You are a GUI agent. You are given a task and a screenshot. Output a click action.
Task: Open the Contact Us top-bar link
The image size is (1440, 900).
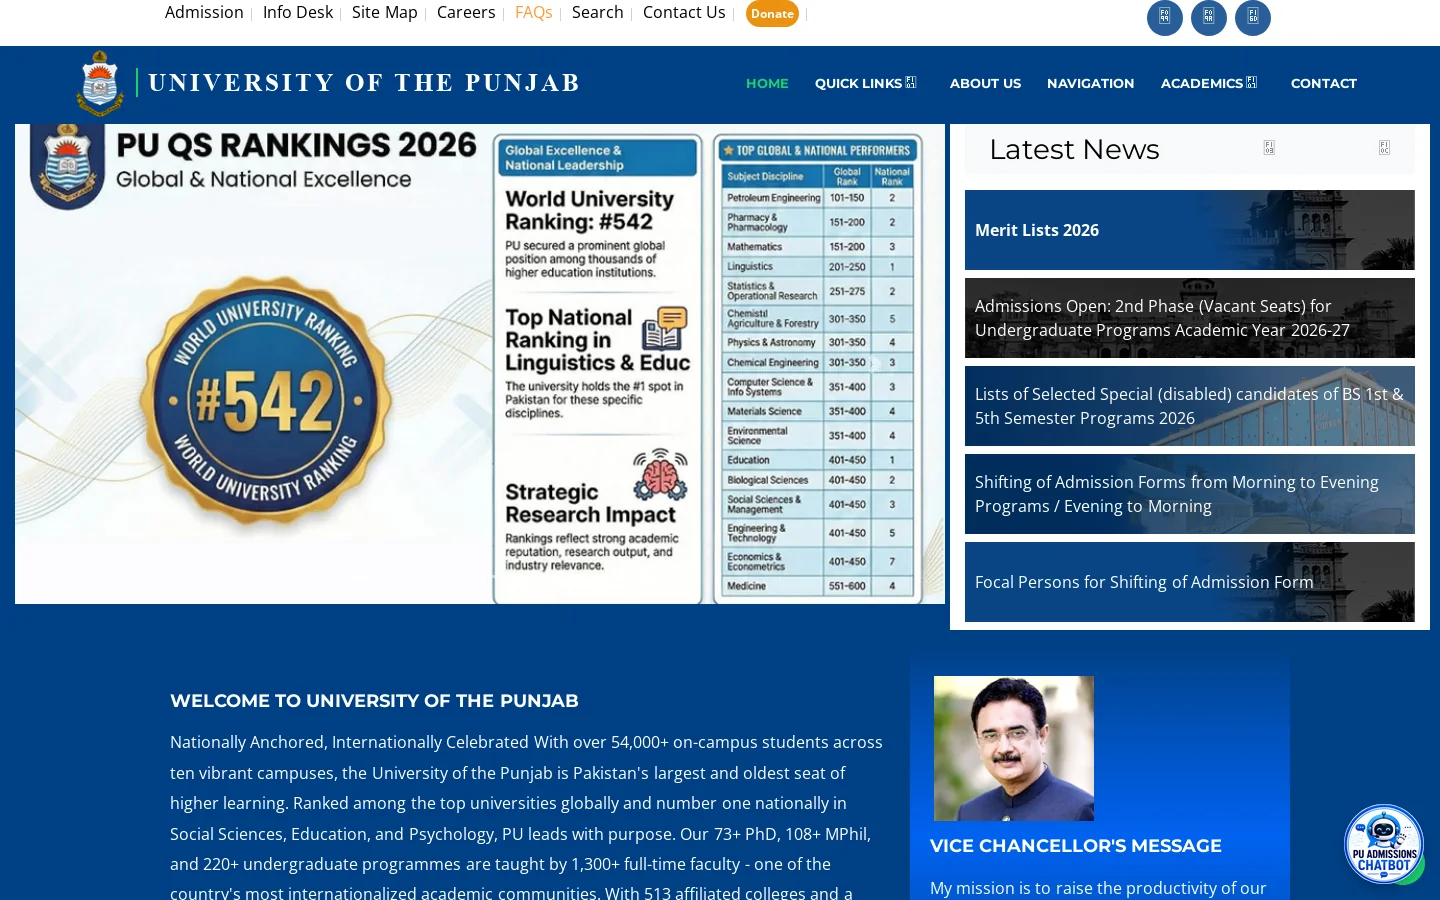pyautogui.click(x=684, y=12)
